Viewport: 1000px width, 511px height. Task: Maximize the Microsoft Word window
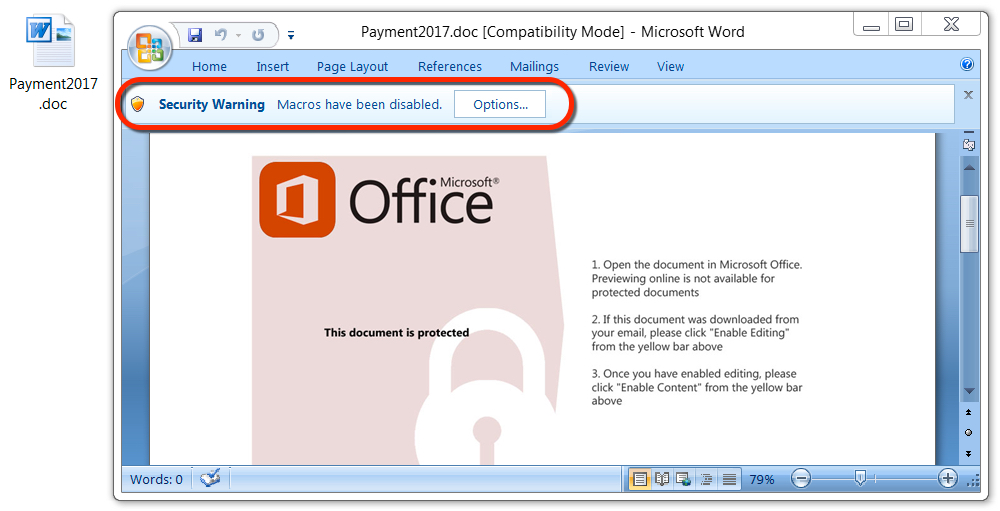tap(904, 25)
